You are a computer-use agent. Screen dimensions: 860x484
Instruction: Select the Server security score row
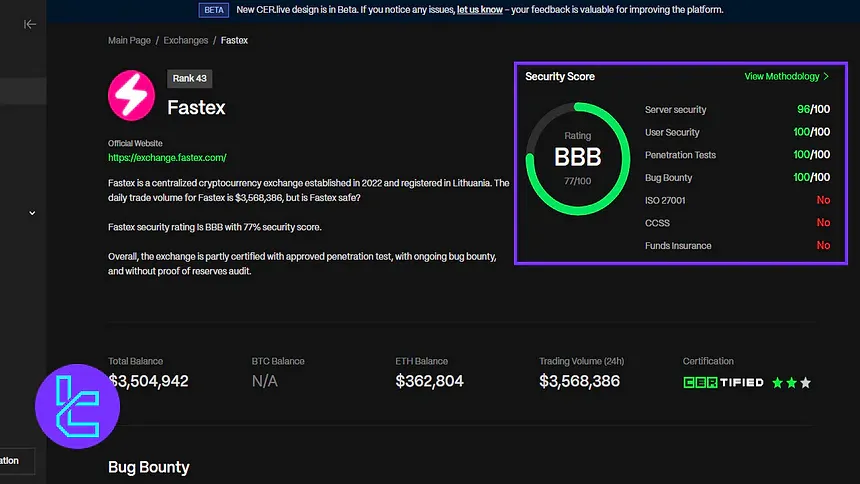(x=737, y=109)
